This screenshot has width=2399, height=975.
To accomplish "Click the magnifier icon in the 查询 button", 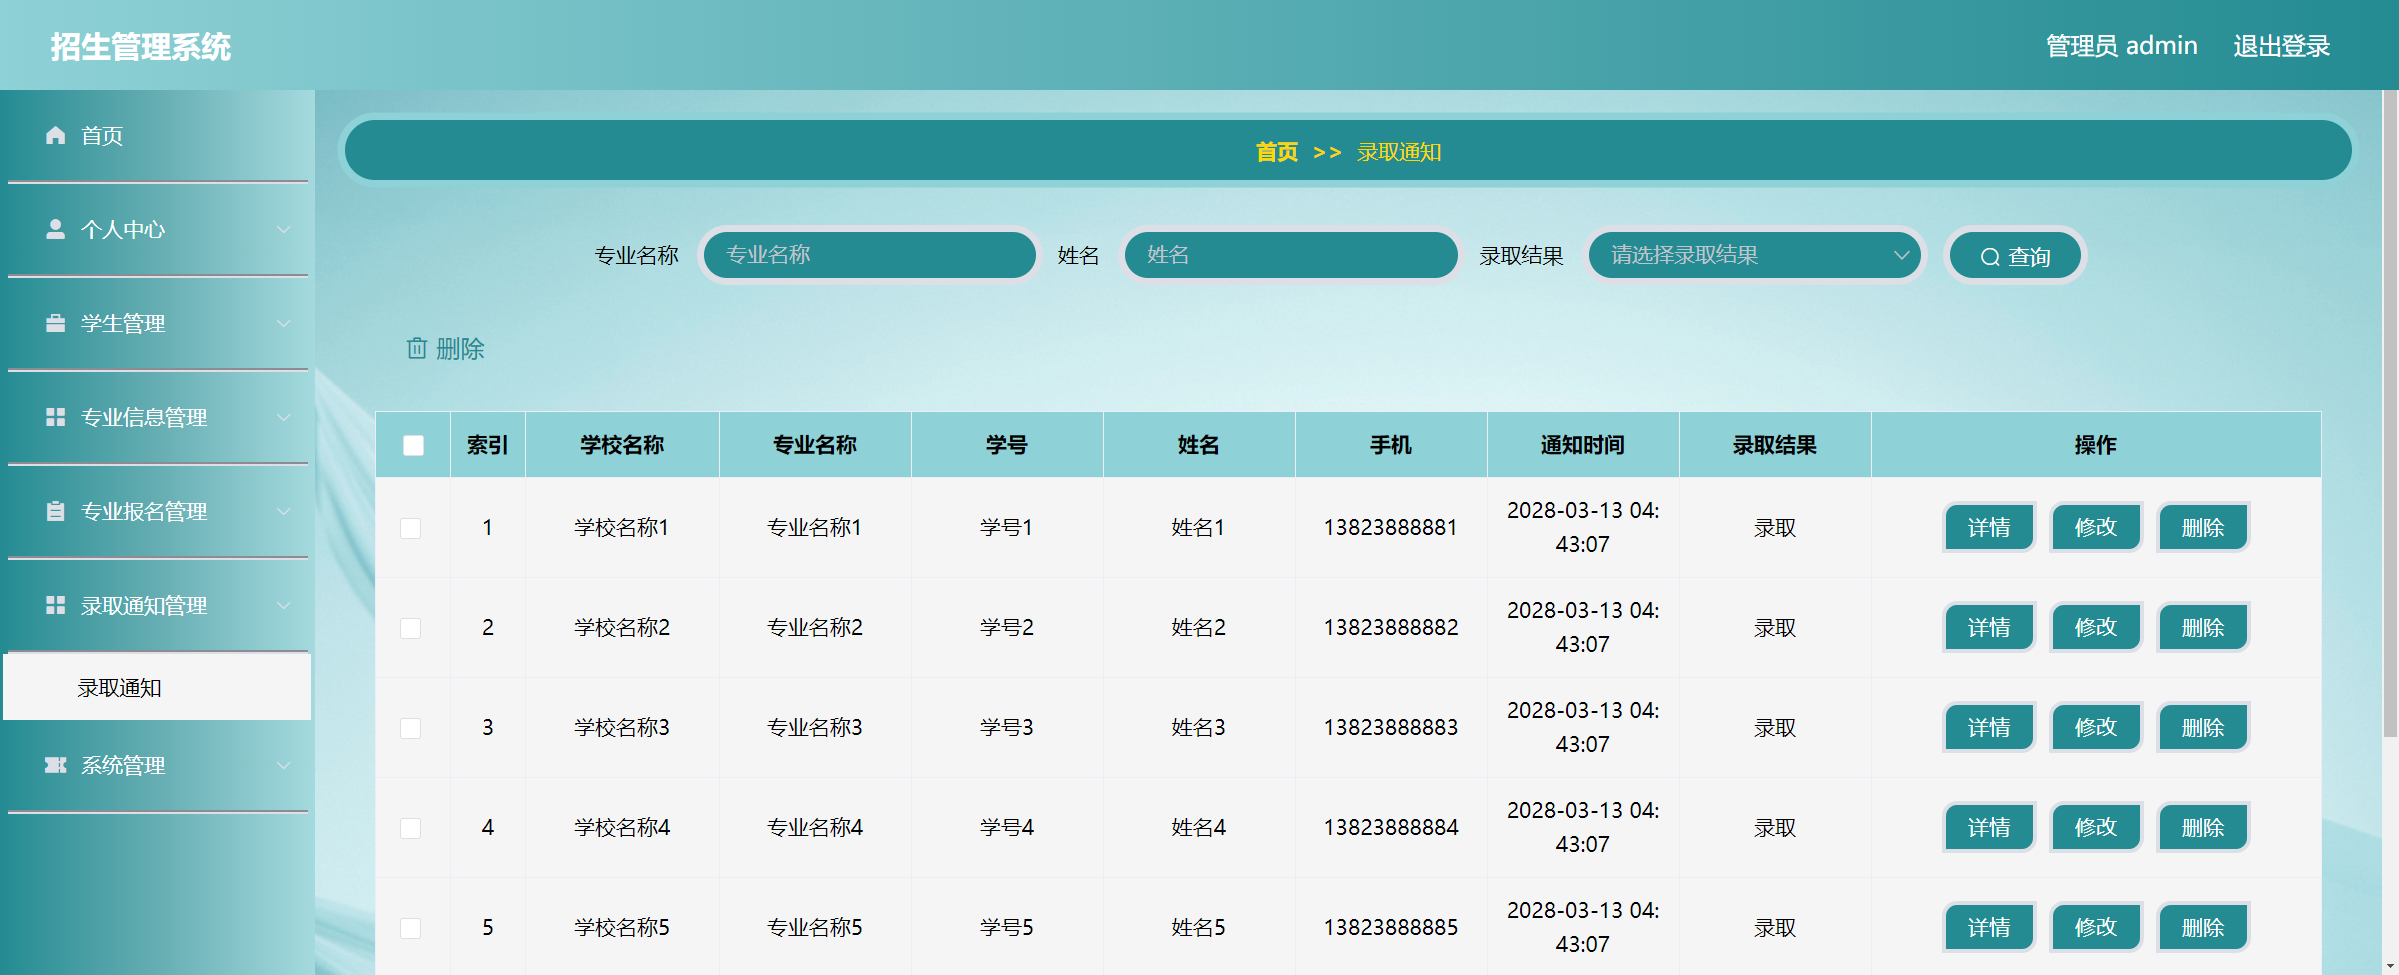I will [x=1990, y=257].
